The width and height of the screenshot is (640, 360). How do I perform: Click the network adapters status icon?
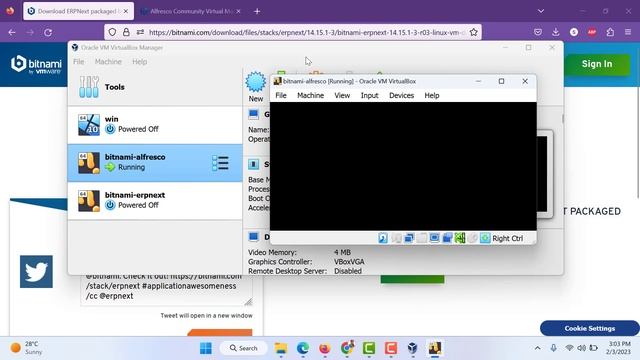409,238
